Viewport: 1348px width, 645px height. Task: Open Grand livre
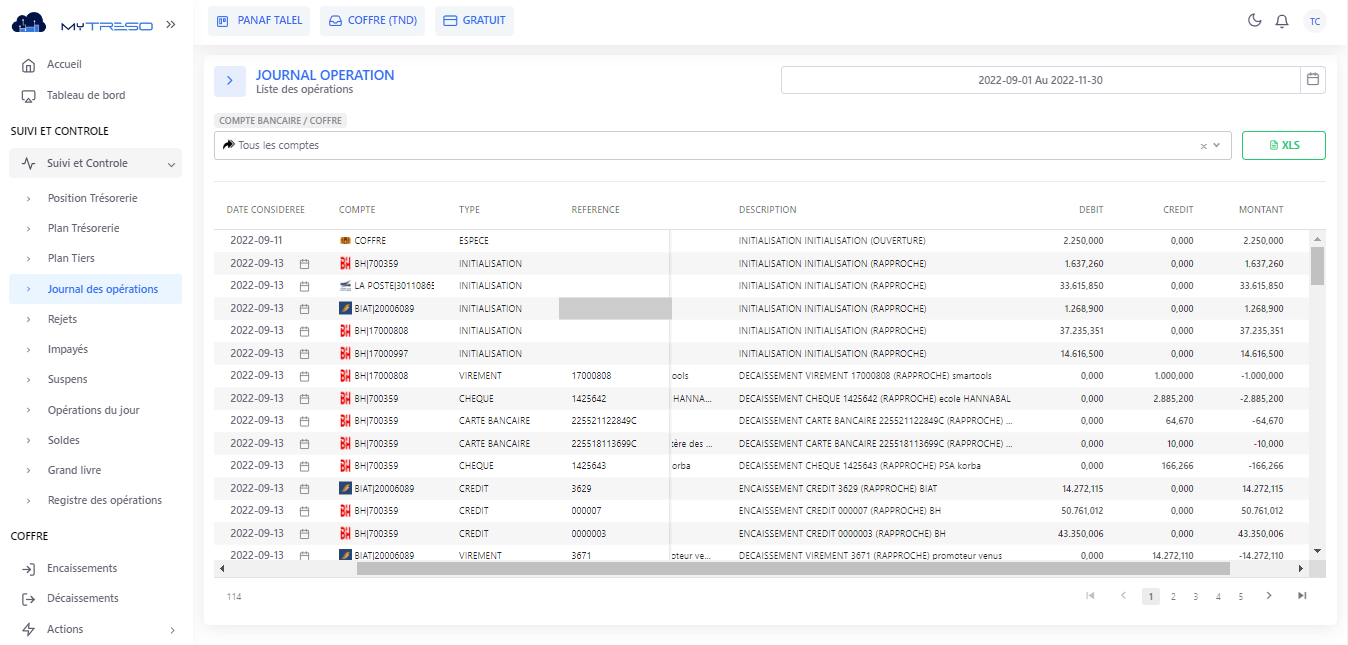click(x=74, y=470)
